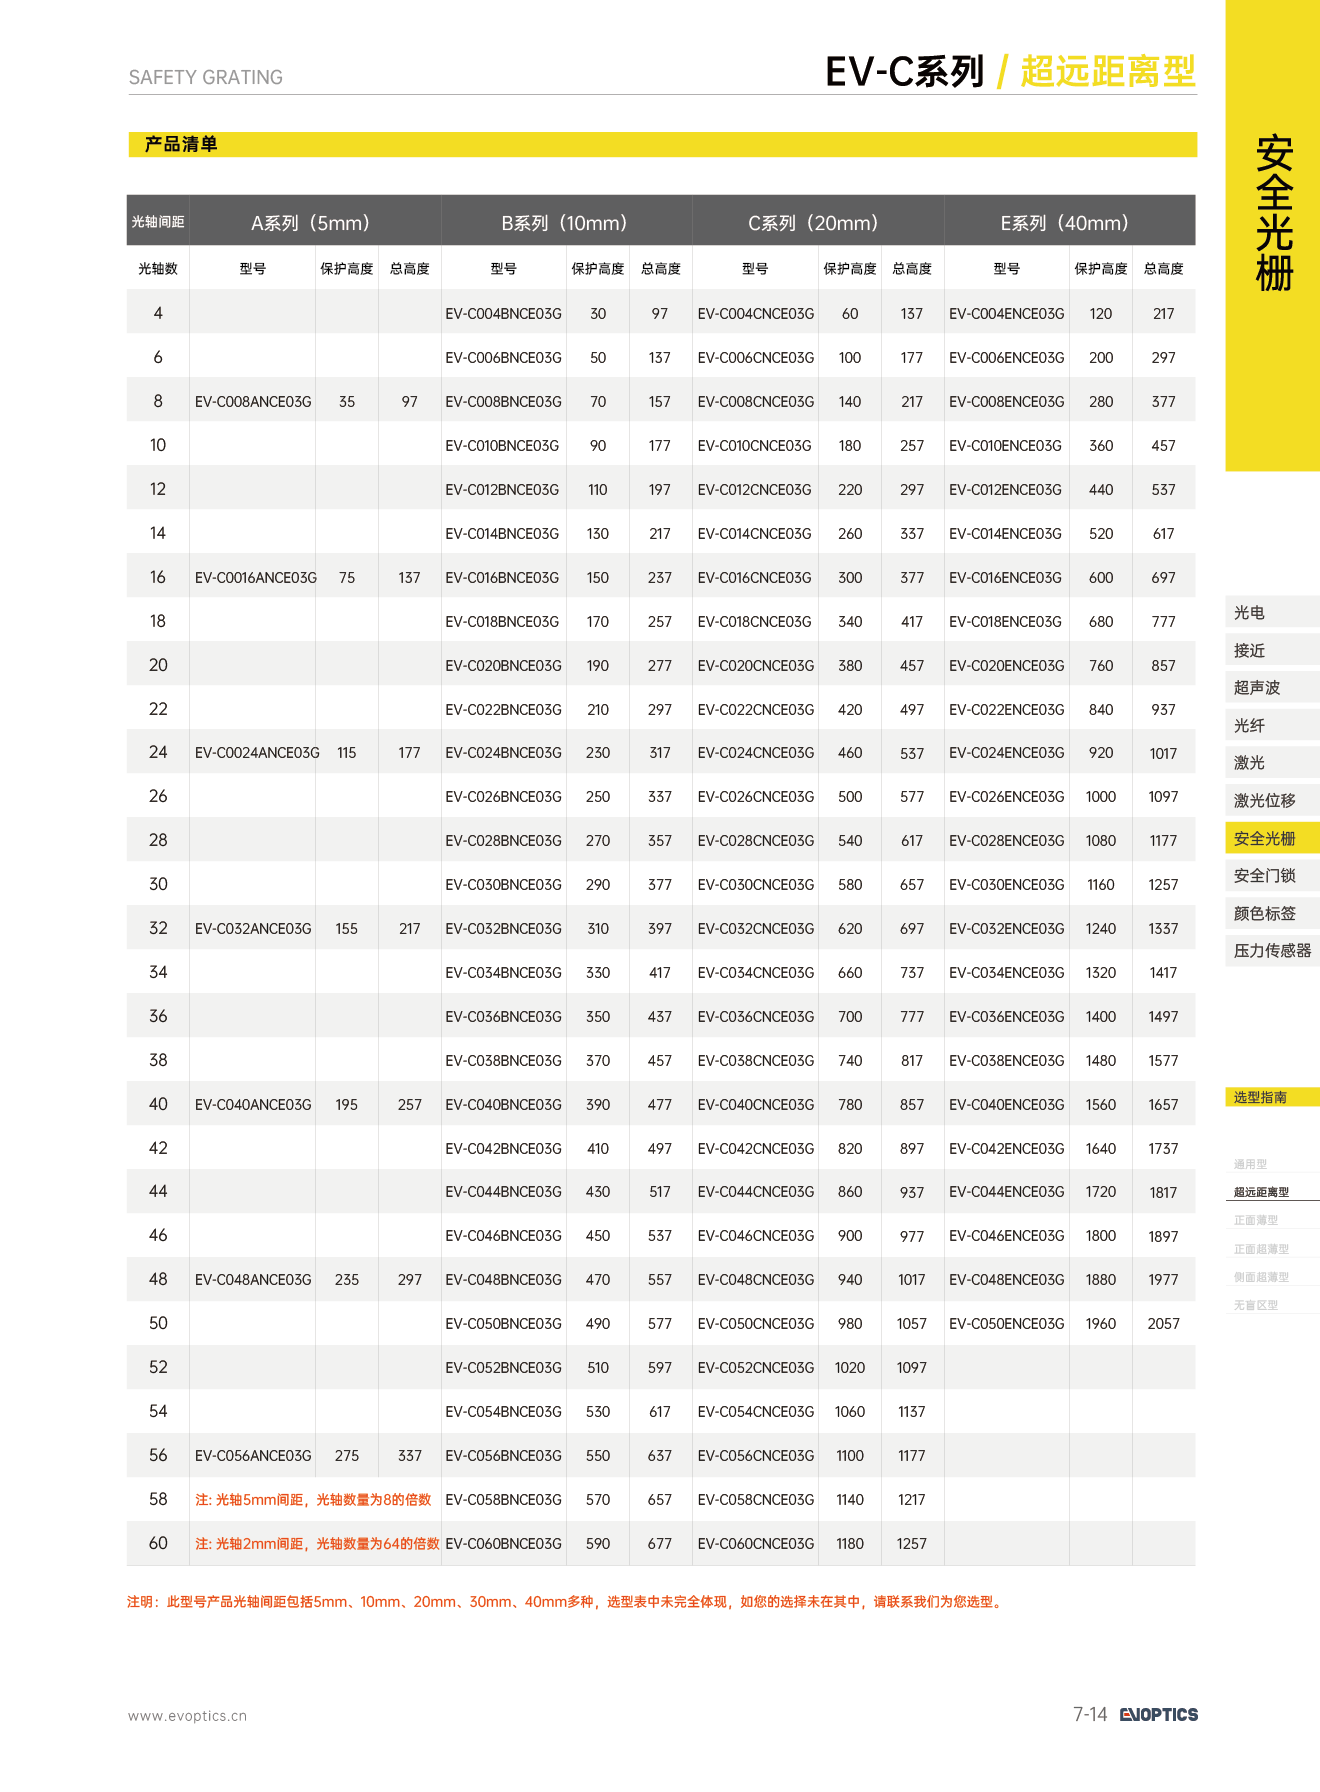1320x1792 pixels.
Task: Select model EV-C004ENCE03G
Action: coord(1007,314)
